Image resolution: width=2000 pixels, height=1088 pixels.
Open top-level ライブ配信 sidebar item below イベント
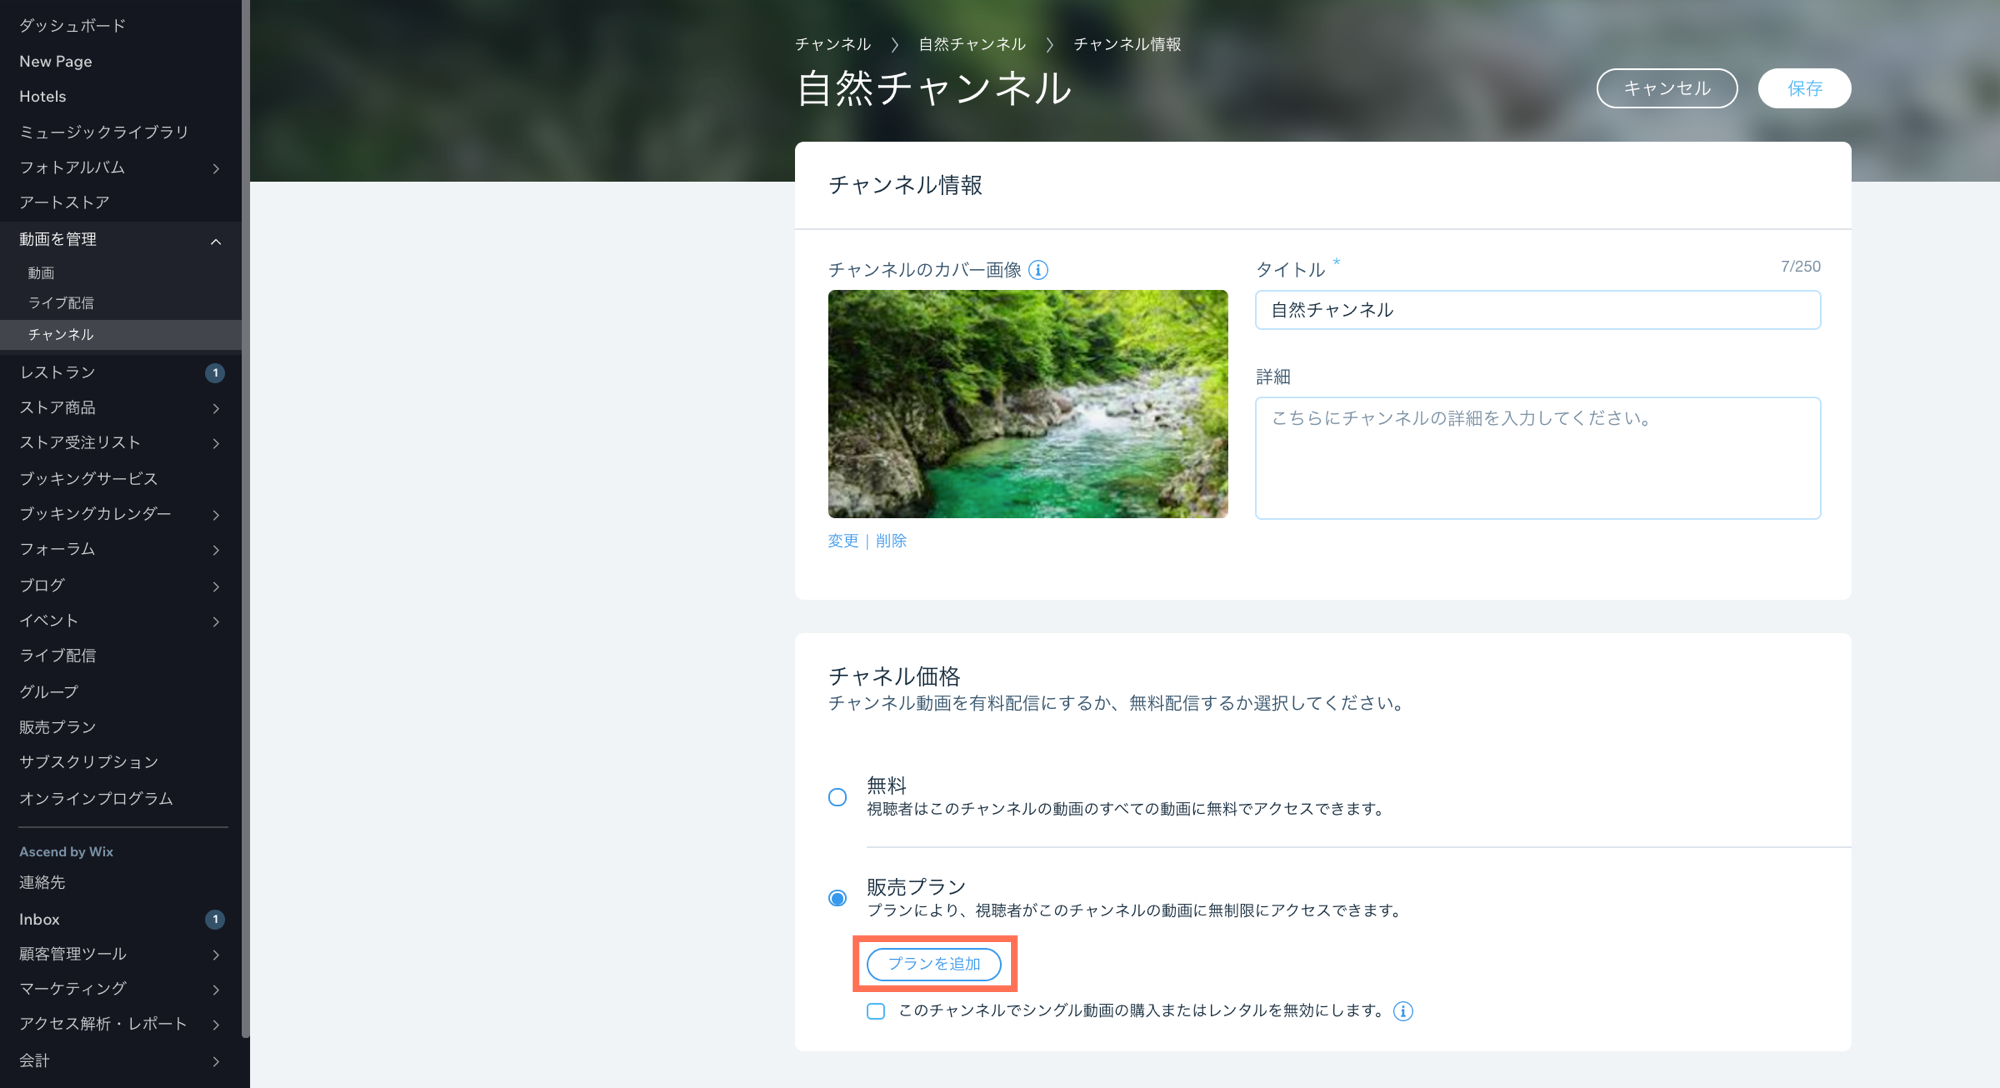point(57,656)
